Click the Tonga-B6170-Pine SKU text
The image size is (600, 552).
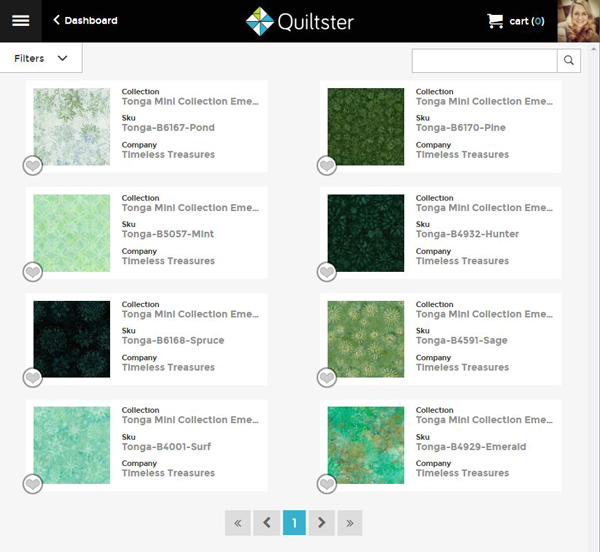[x=461, y=128]
